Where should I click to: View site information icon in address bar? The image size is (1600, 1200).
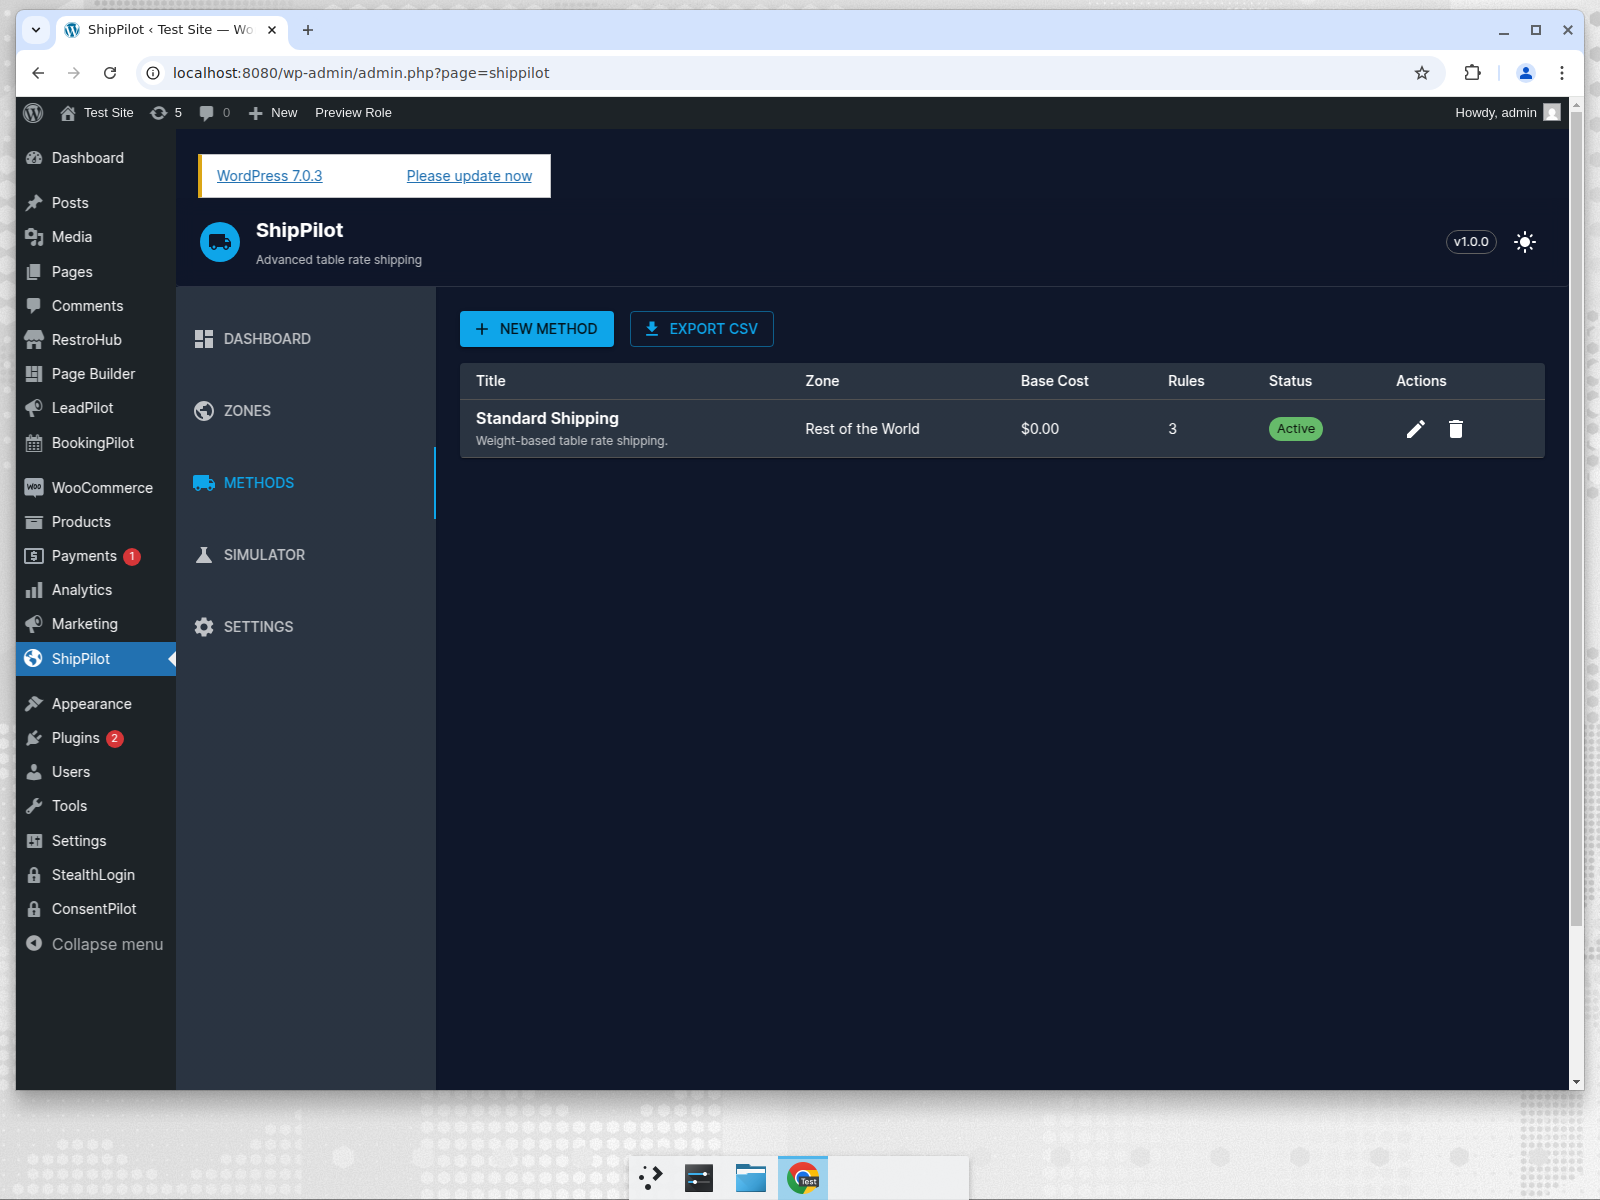(x=153, y=73)
